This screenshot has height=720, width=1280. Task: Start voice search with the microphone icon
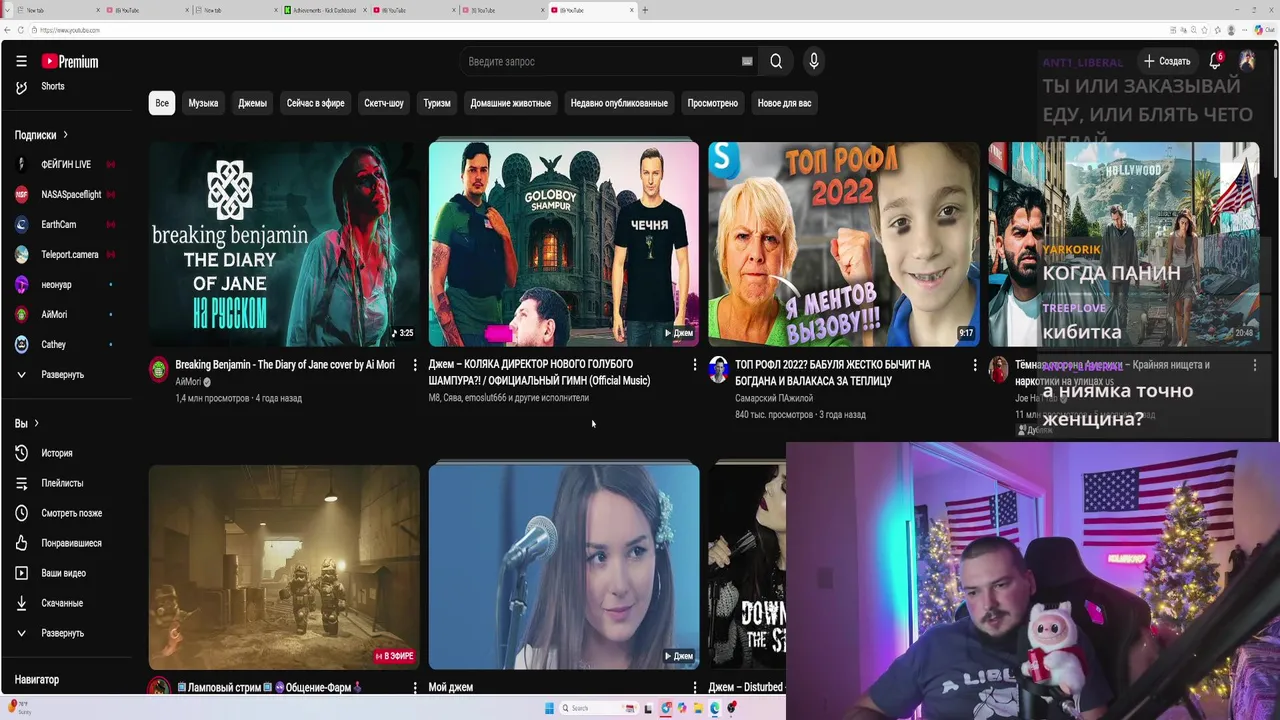[814, 61]
